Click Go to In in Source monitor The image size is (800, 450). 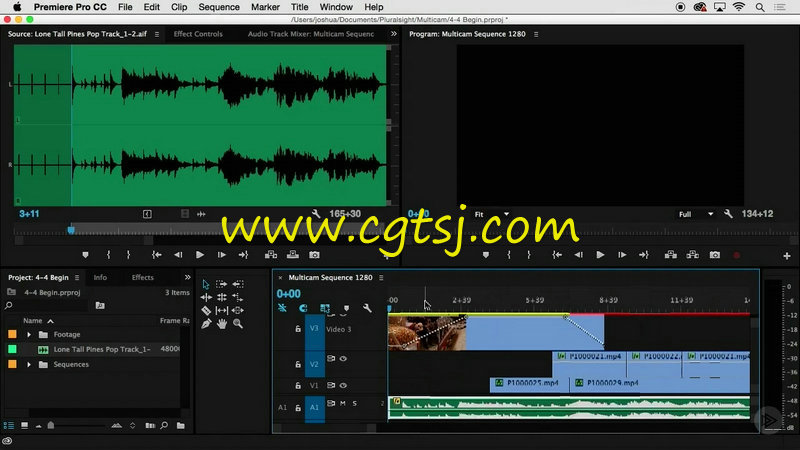pyautogui.click(x=157, y=255)
